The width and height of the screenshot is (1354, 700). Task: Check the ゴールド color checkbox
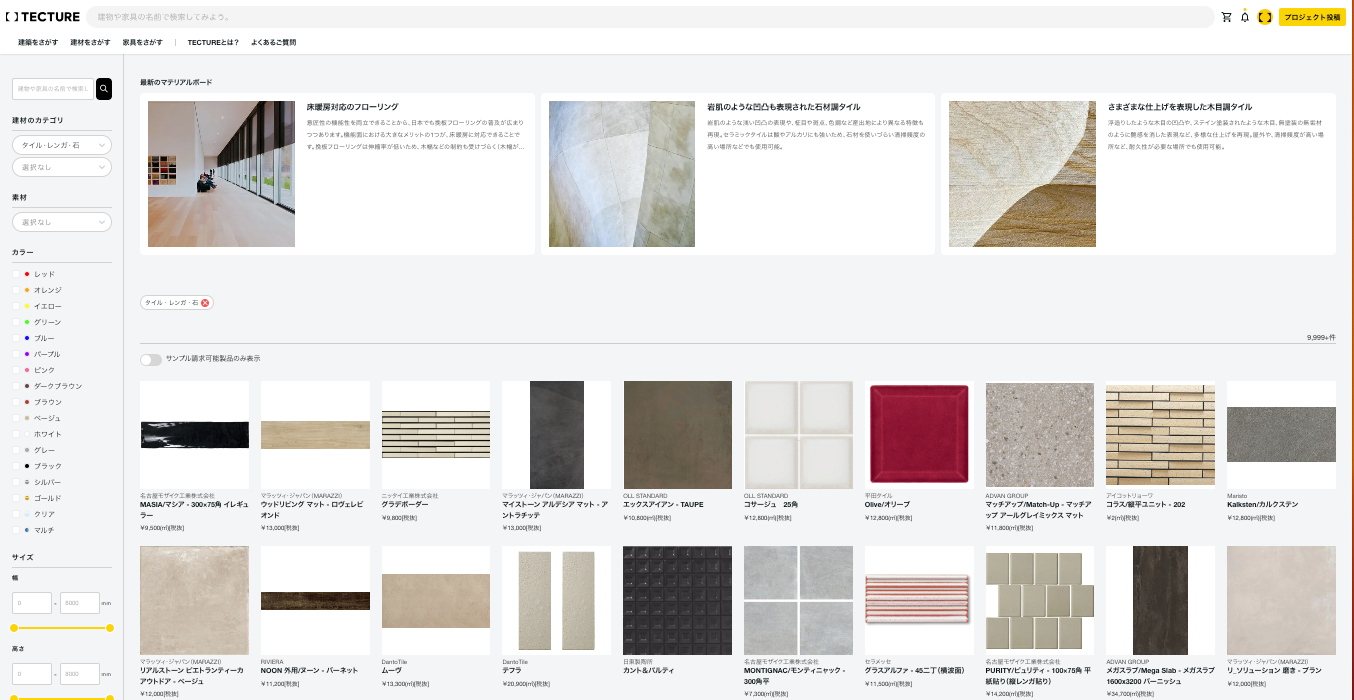point(15,498)
